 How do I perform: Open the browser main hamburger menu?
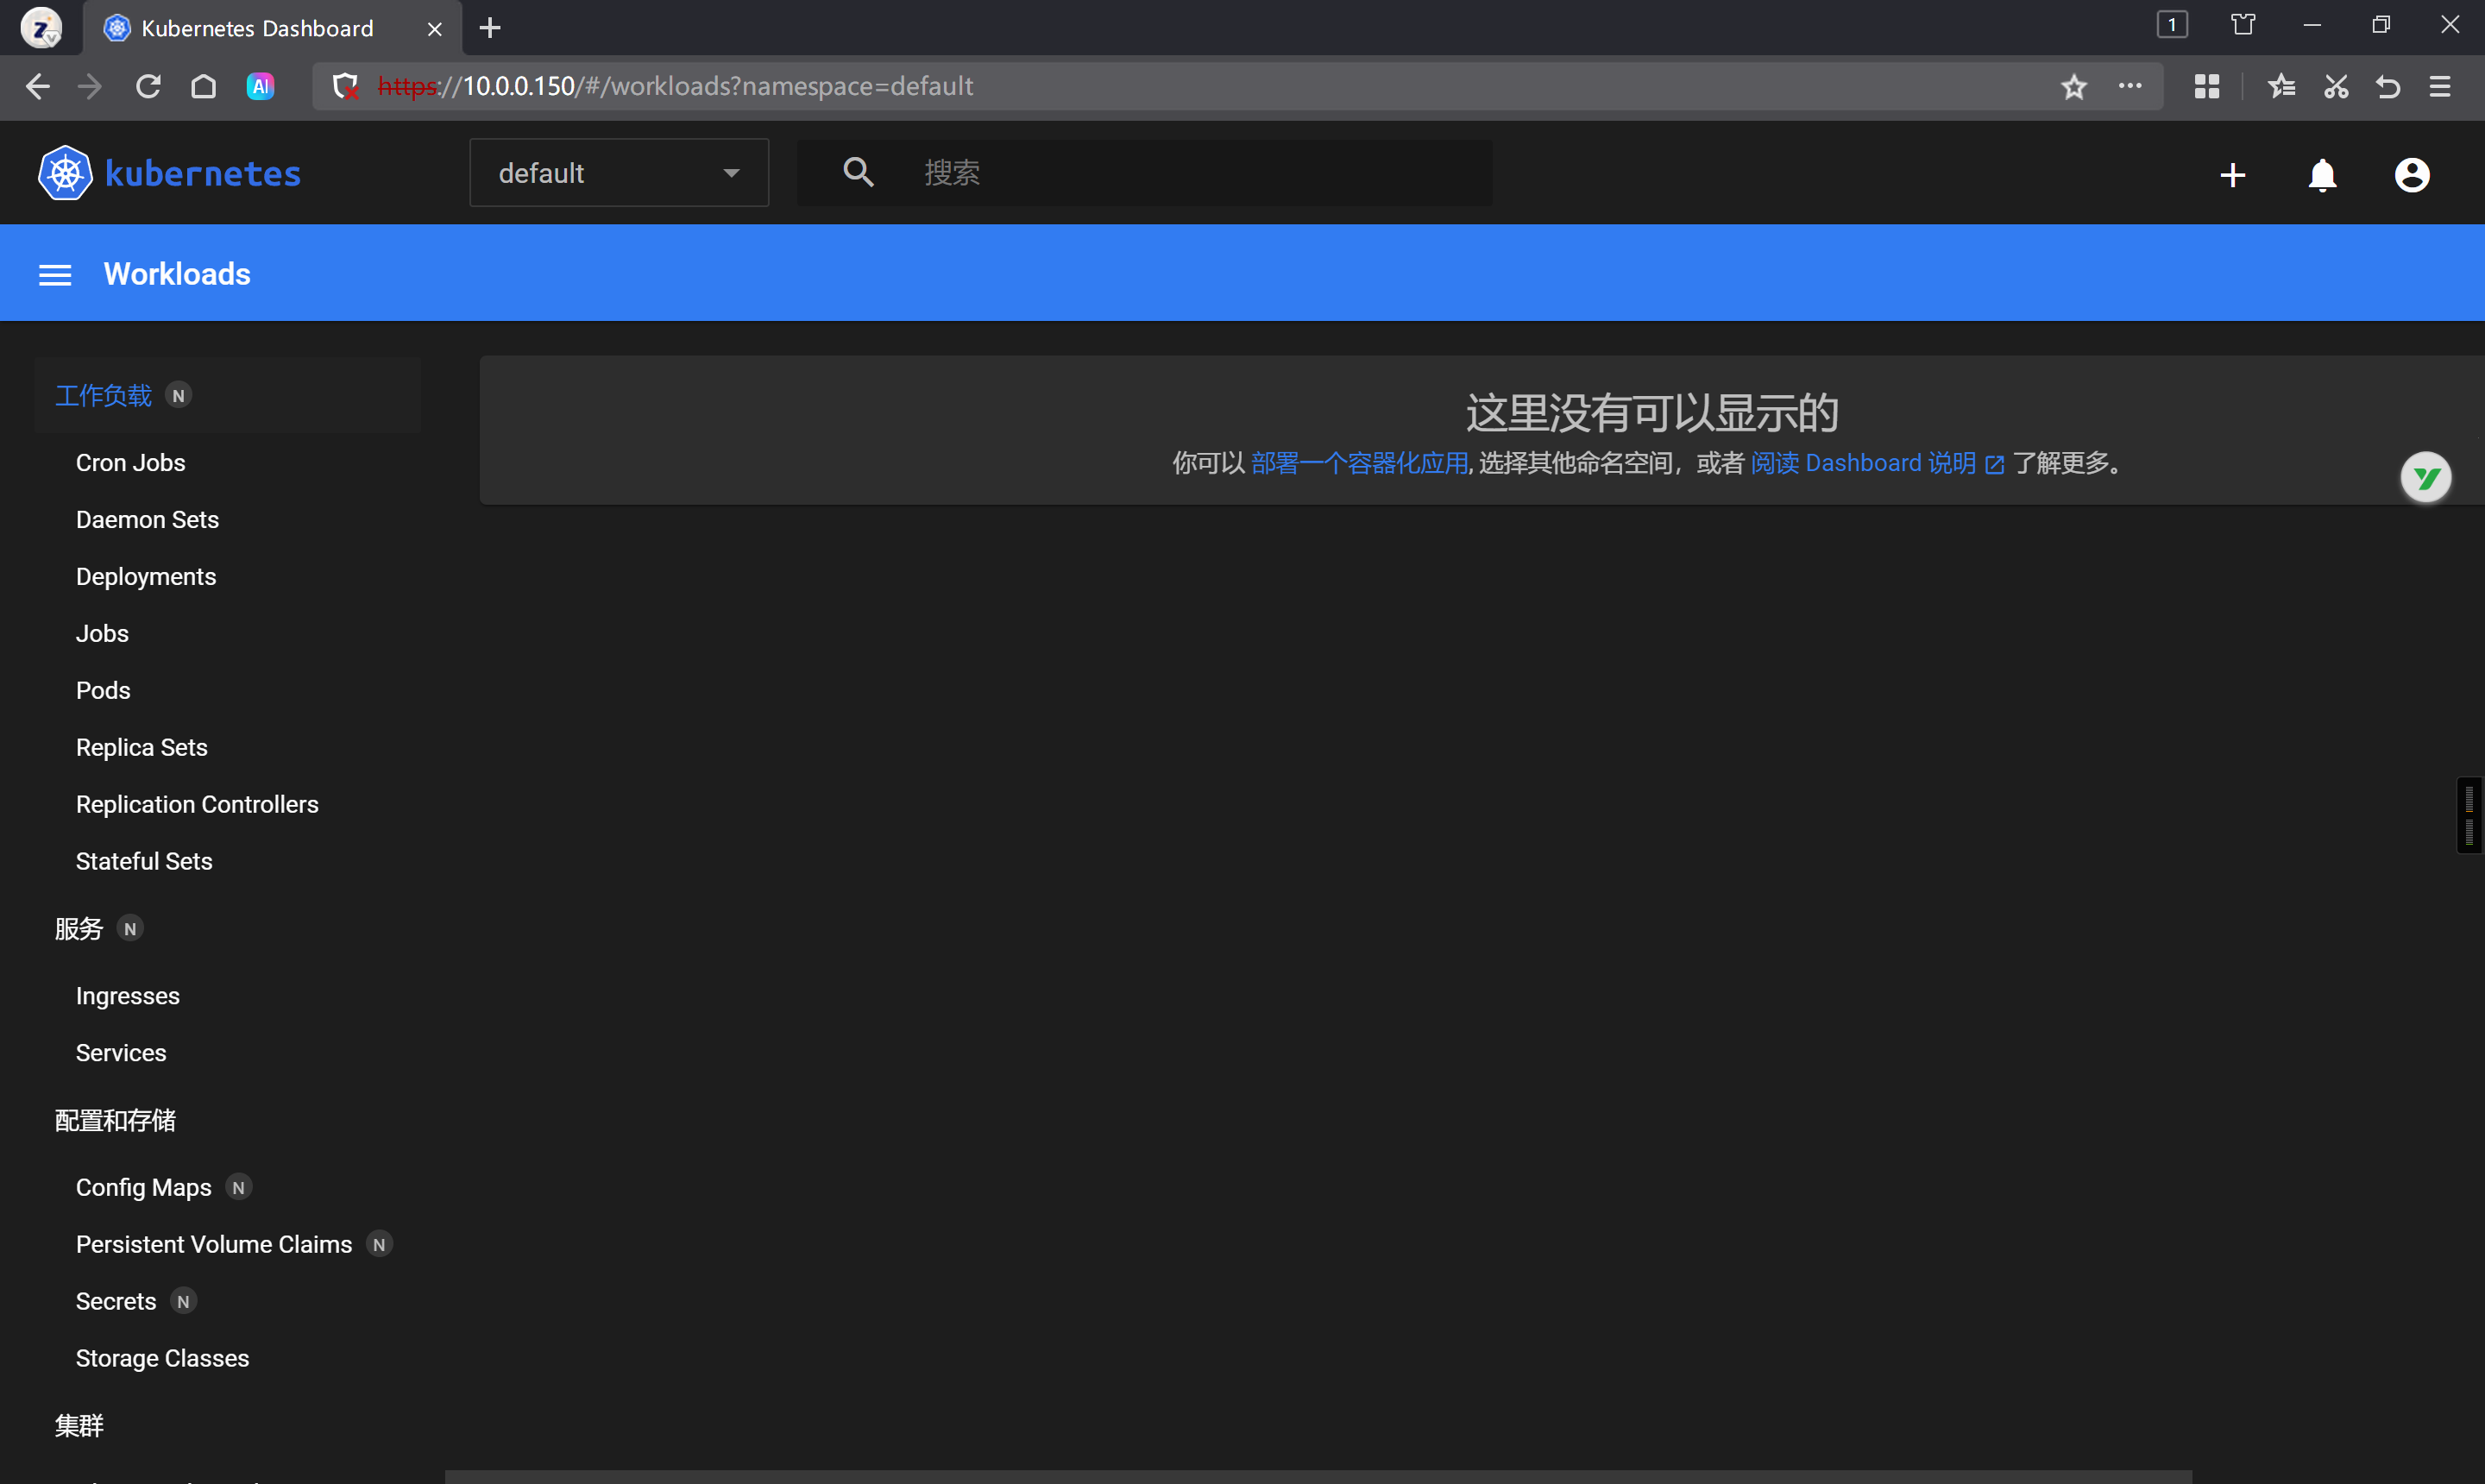coord(2439,87)
